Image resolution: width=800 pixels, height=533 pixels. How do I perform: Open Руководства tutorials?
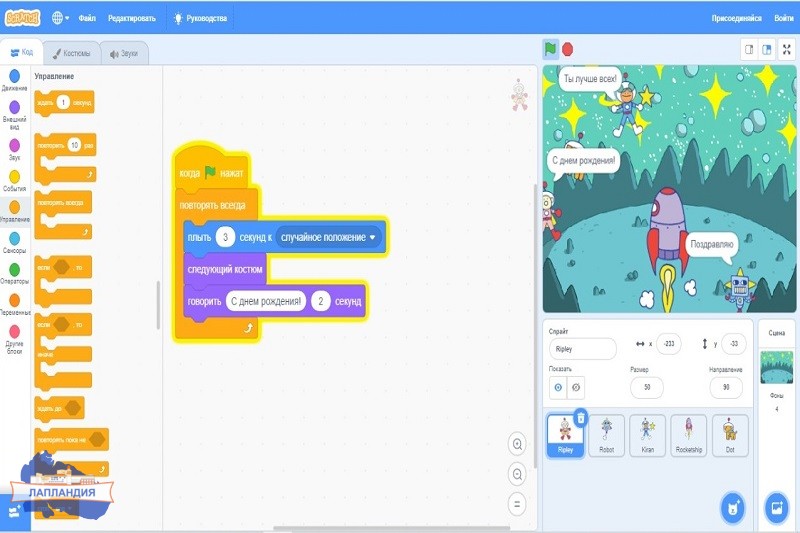coord(200,18)
